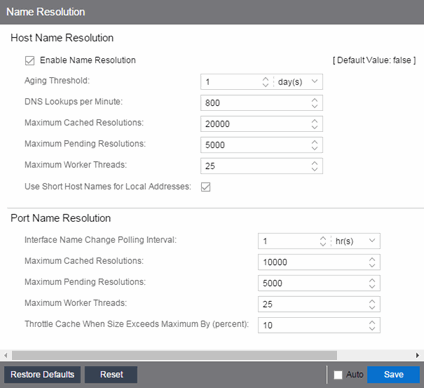Decrease Port Maximum Cached Resolutions 10000
This screenshot has height=388, width=424.
[372, 265]
